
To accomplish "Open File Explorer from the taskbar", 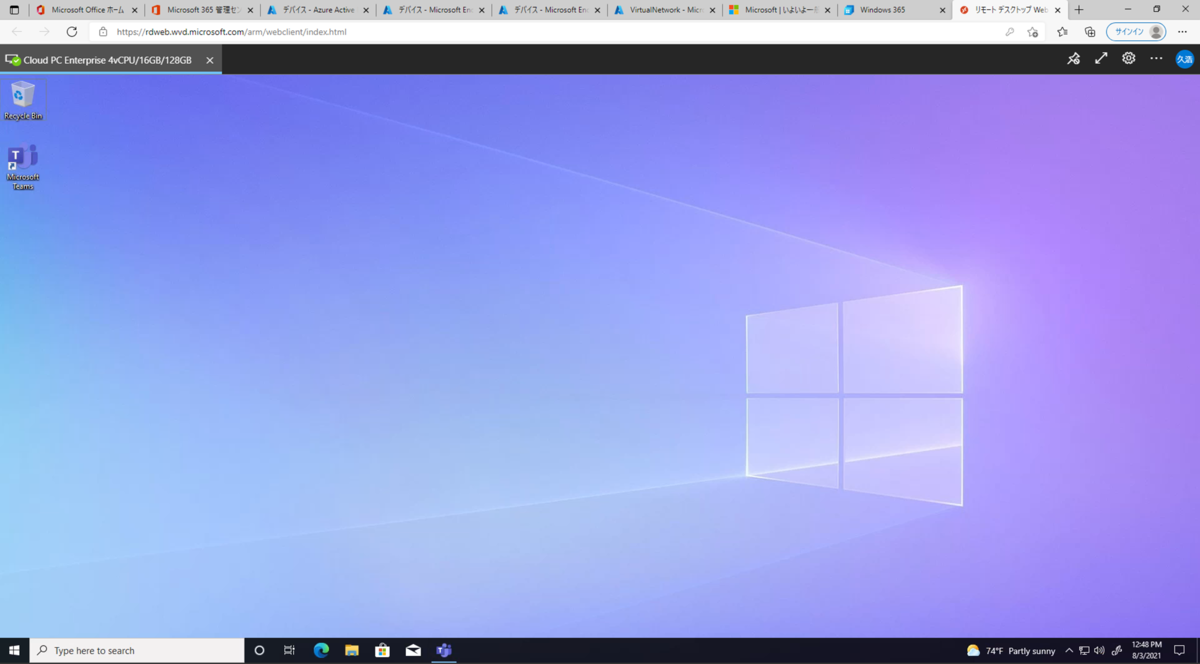I will tap(352, 650).
